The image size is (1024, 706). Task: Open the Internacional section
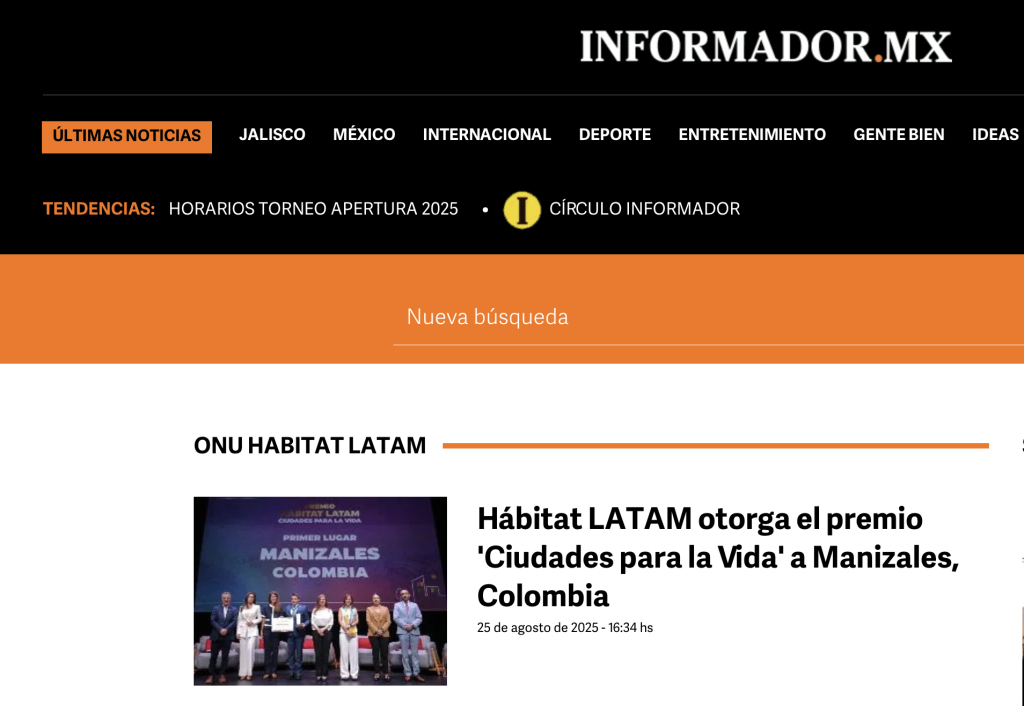[487, 135]
